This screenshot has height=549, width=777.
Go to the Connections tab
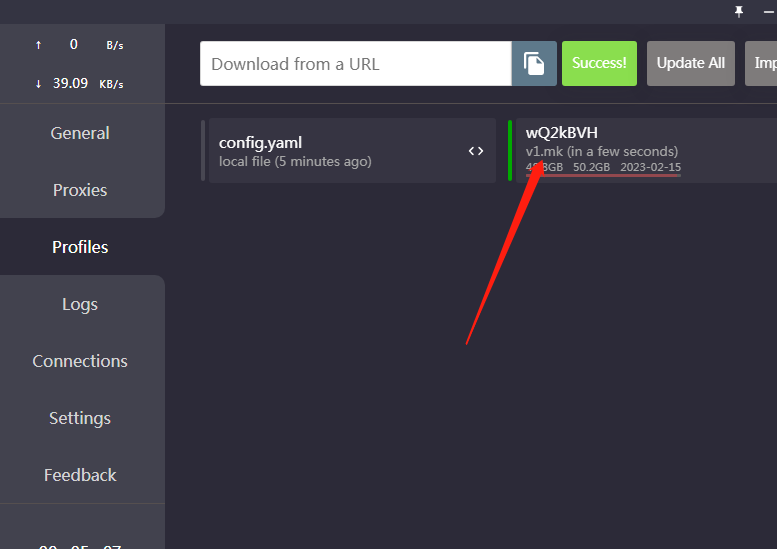80,361
